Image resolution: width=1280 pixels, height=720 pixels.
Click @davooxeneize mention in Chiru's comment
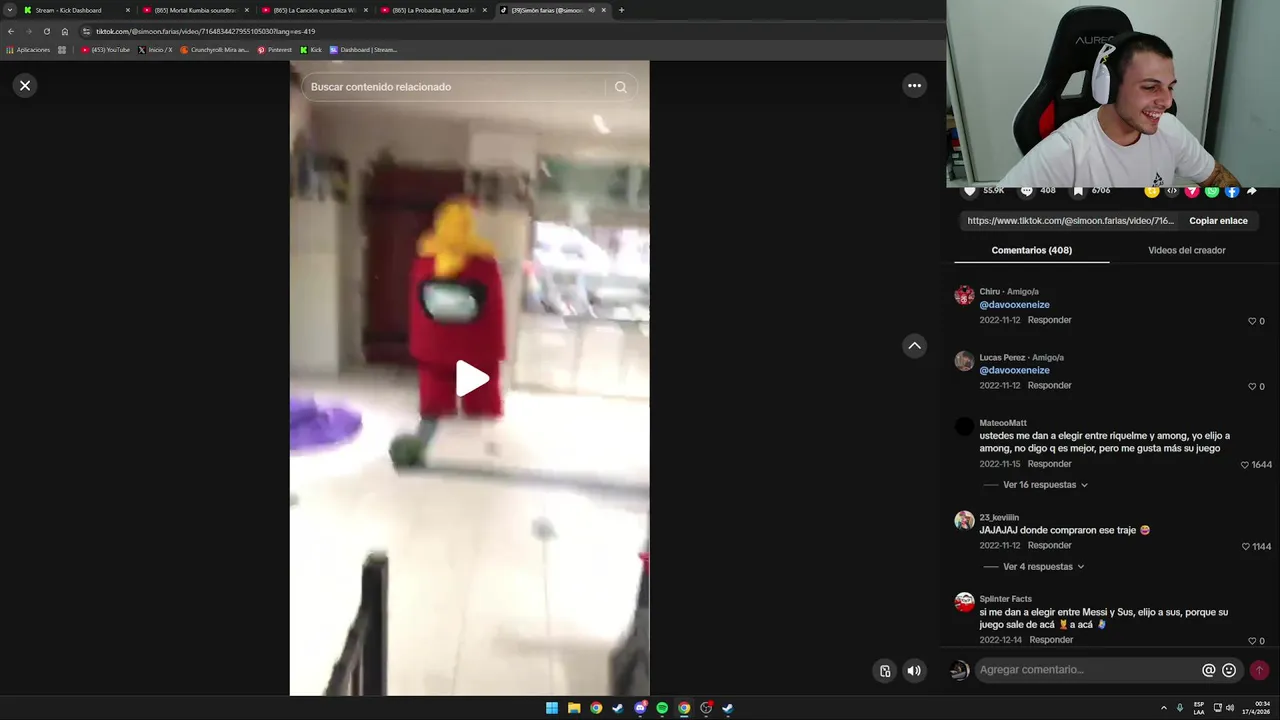1014,305
